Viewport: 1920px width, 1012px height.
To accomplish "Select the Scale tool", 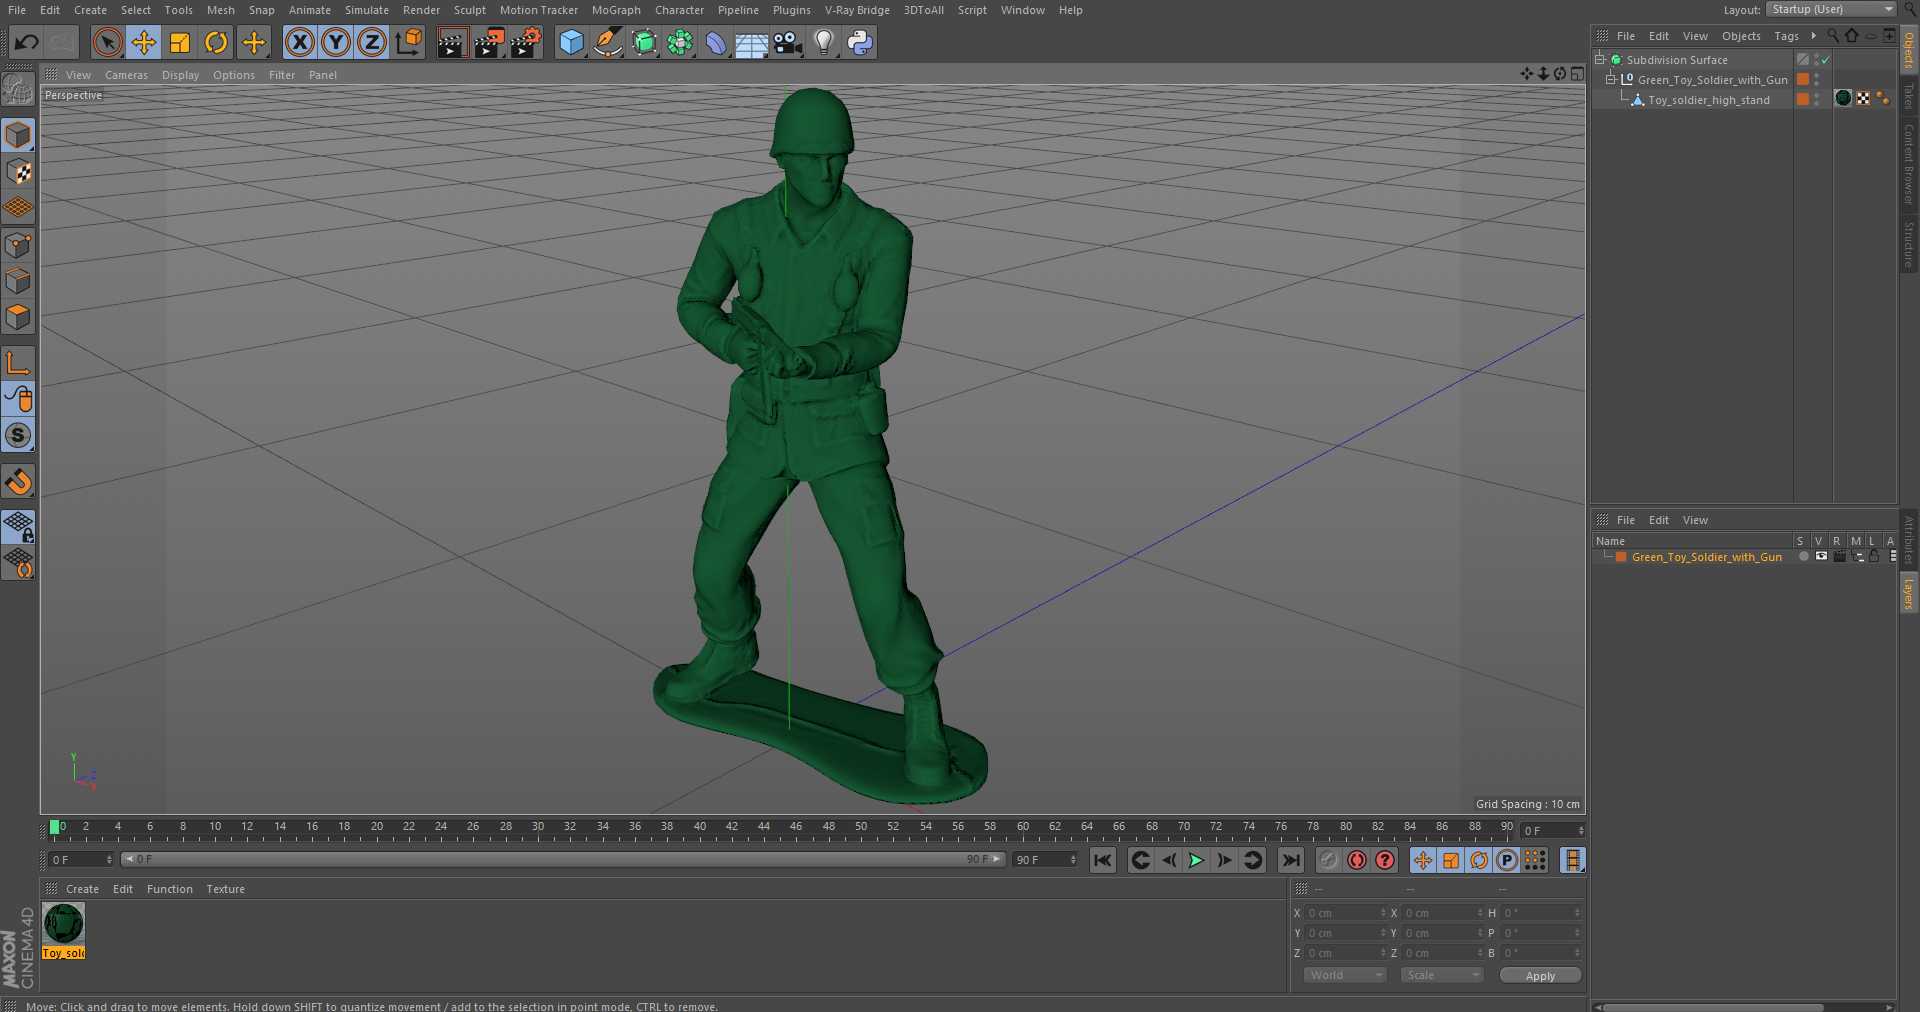I will pyautogui.click(x=180, y=42).
